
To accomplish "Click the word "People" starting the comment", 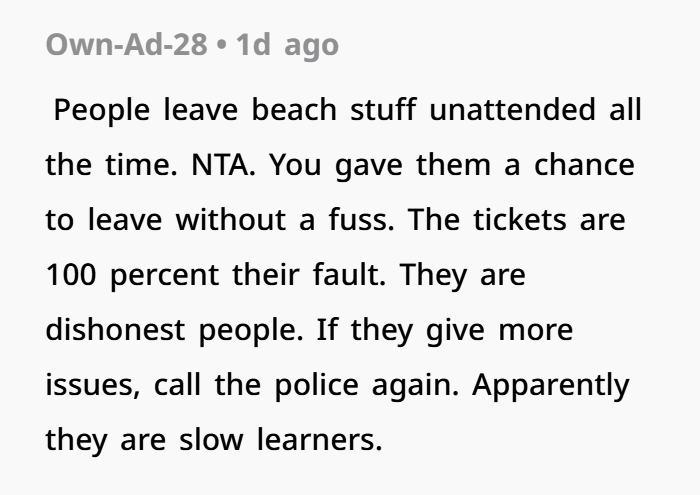I will (x=101, y=110).
